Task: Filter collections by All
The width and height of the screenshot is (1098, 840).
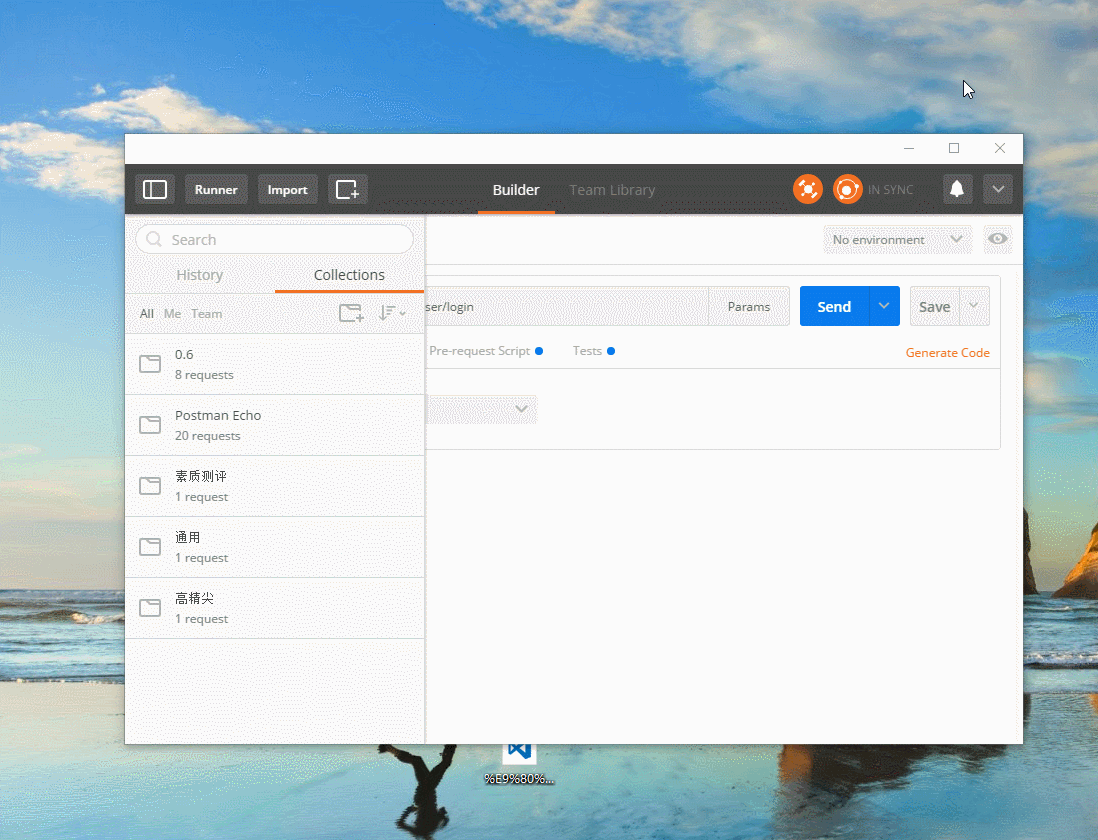Action: [x=146, y=314]
